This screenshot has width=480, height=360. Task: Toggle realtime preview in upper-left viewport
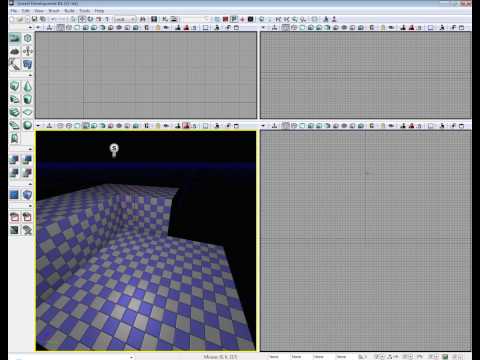[49, 28]
